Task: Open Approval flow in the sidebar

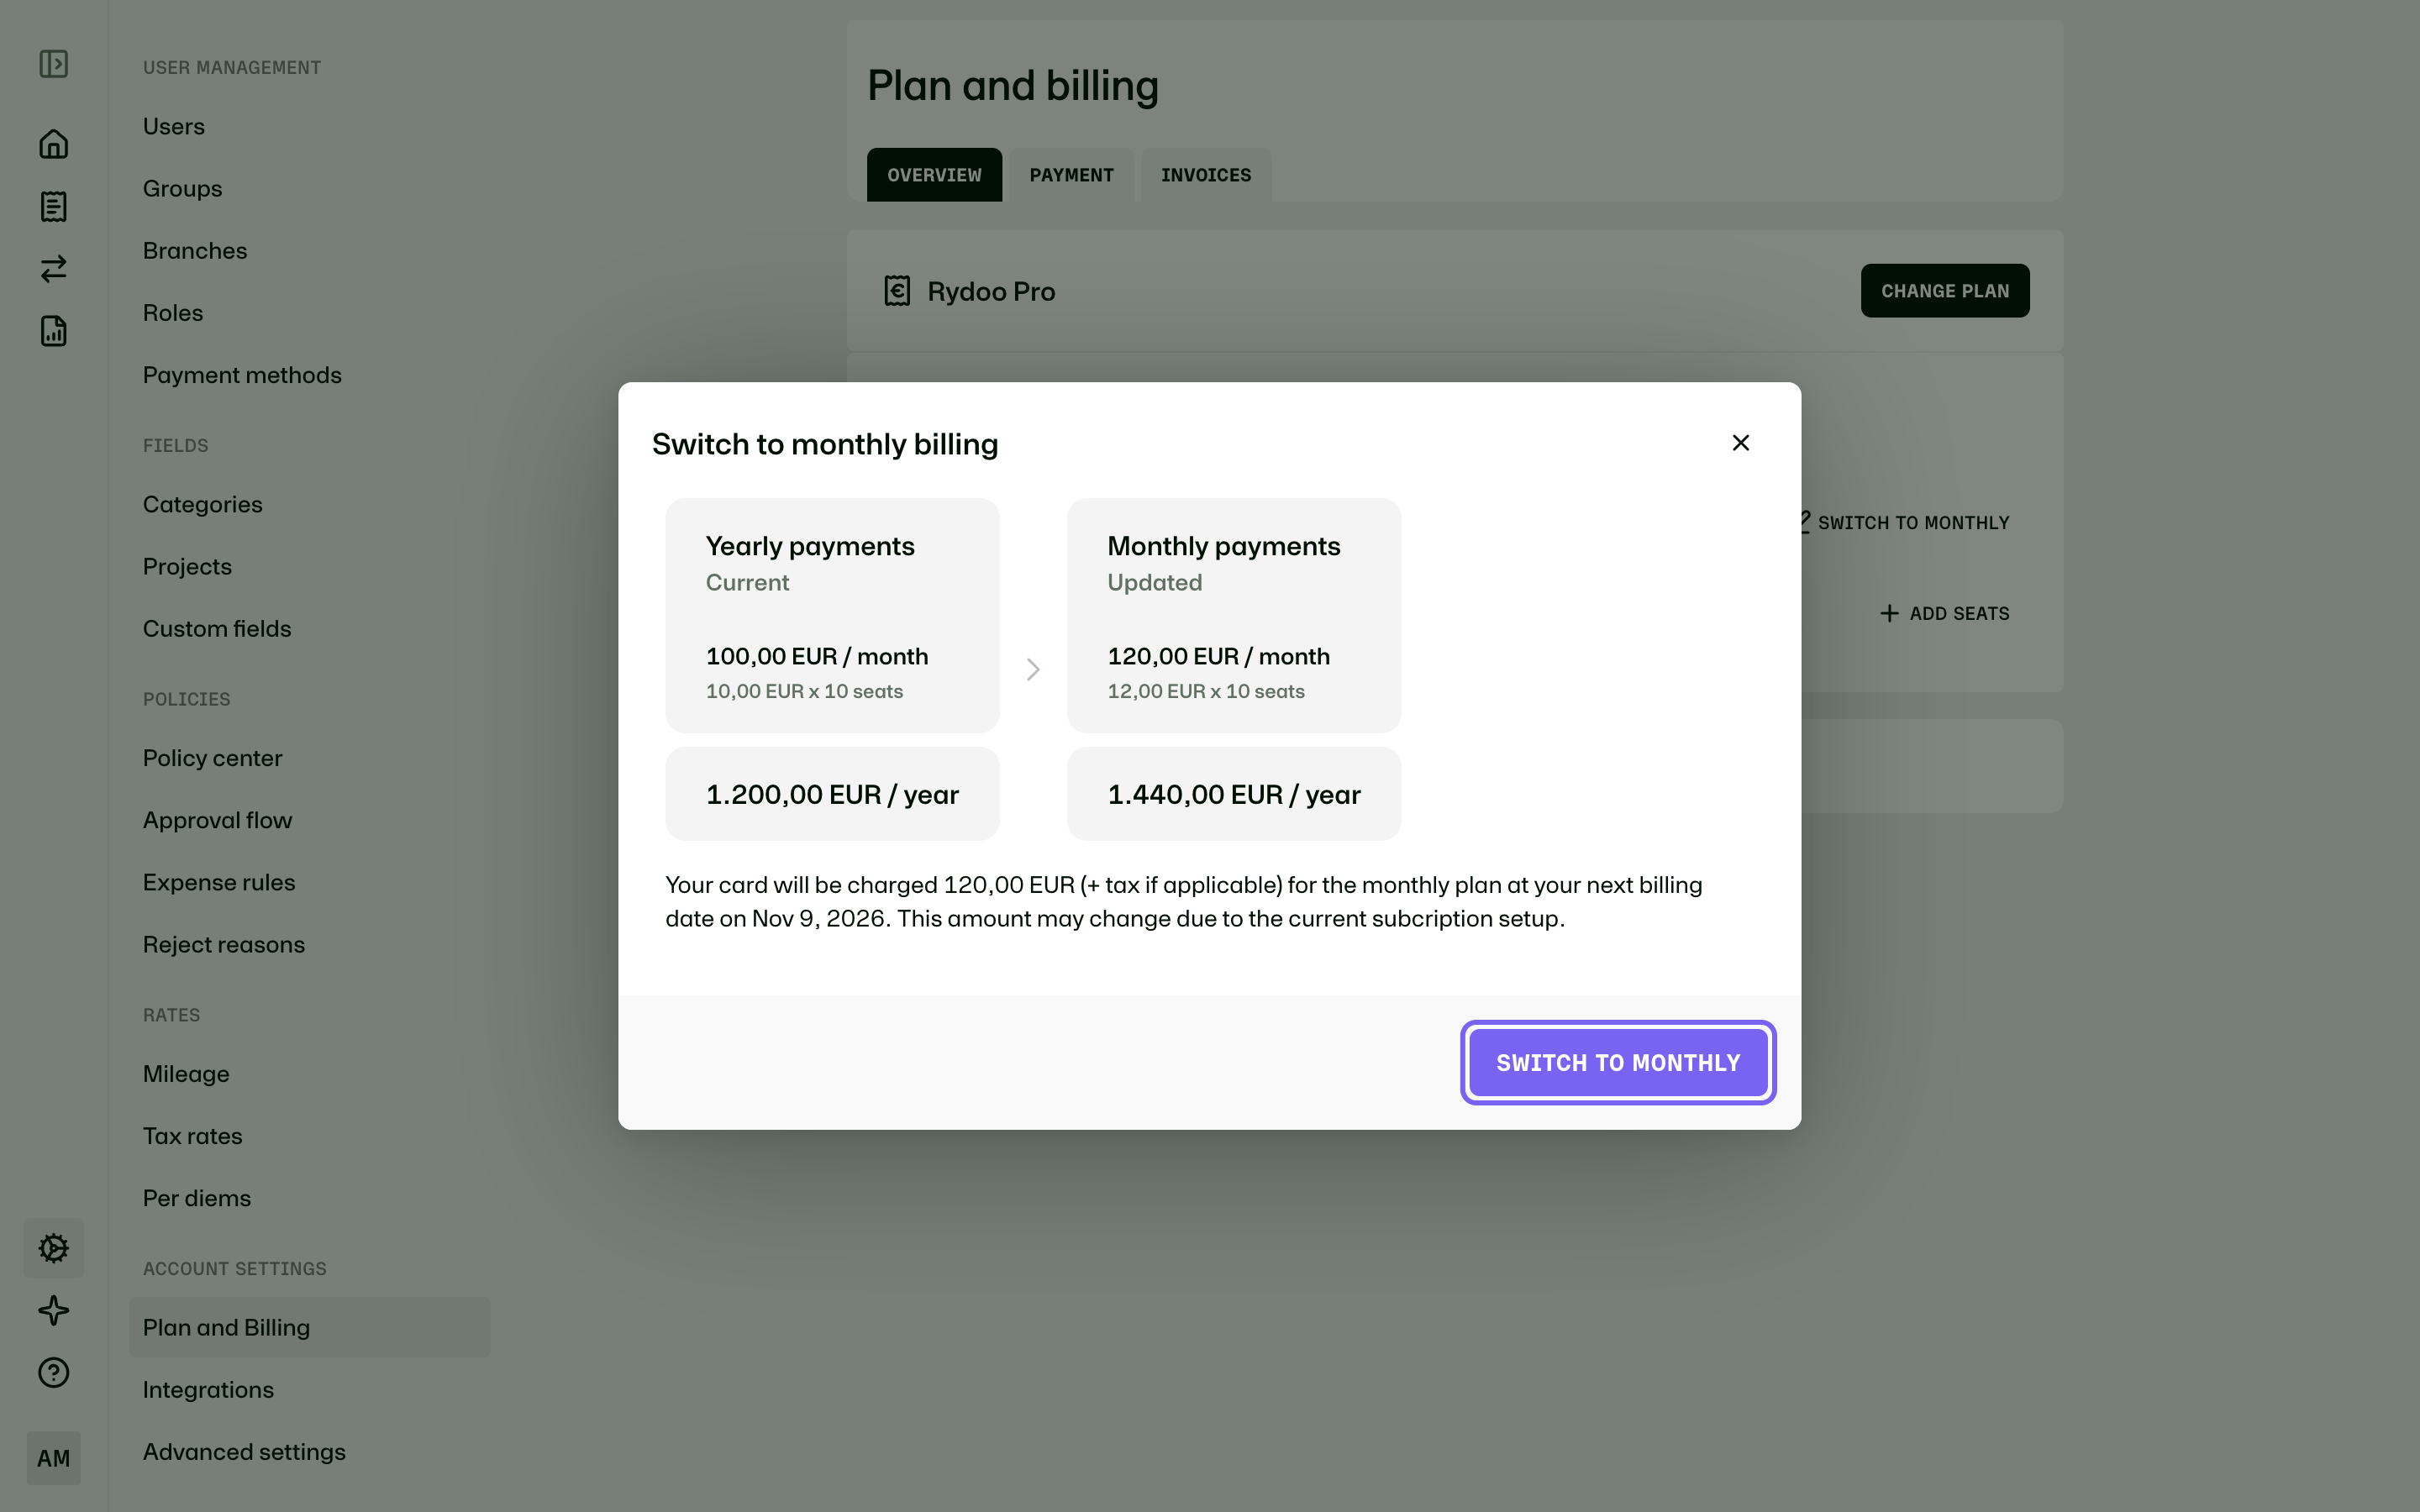Action: pos(218,820)
